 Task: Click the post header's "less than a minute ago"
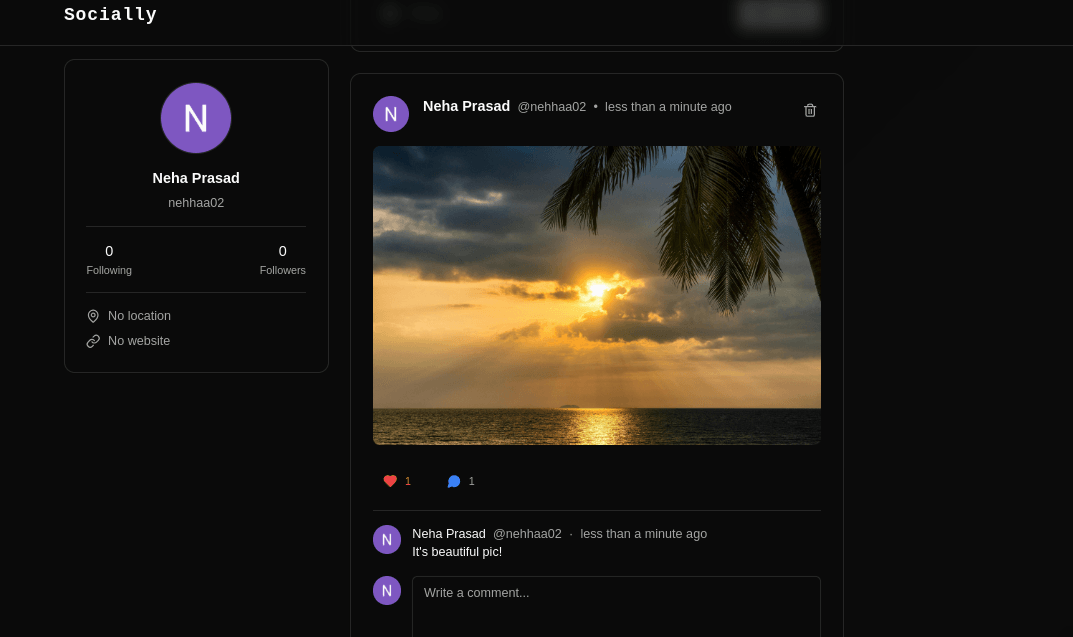pyautogui.click(x=668, y=107)
